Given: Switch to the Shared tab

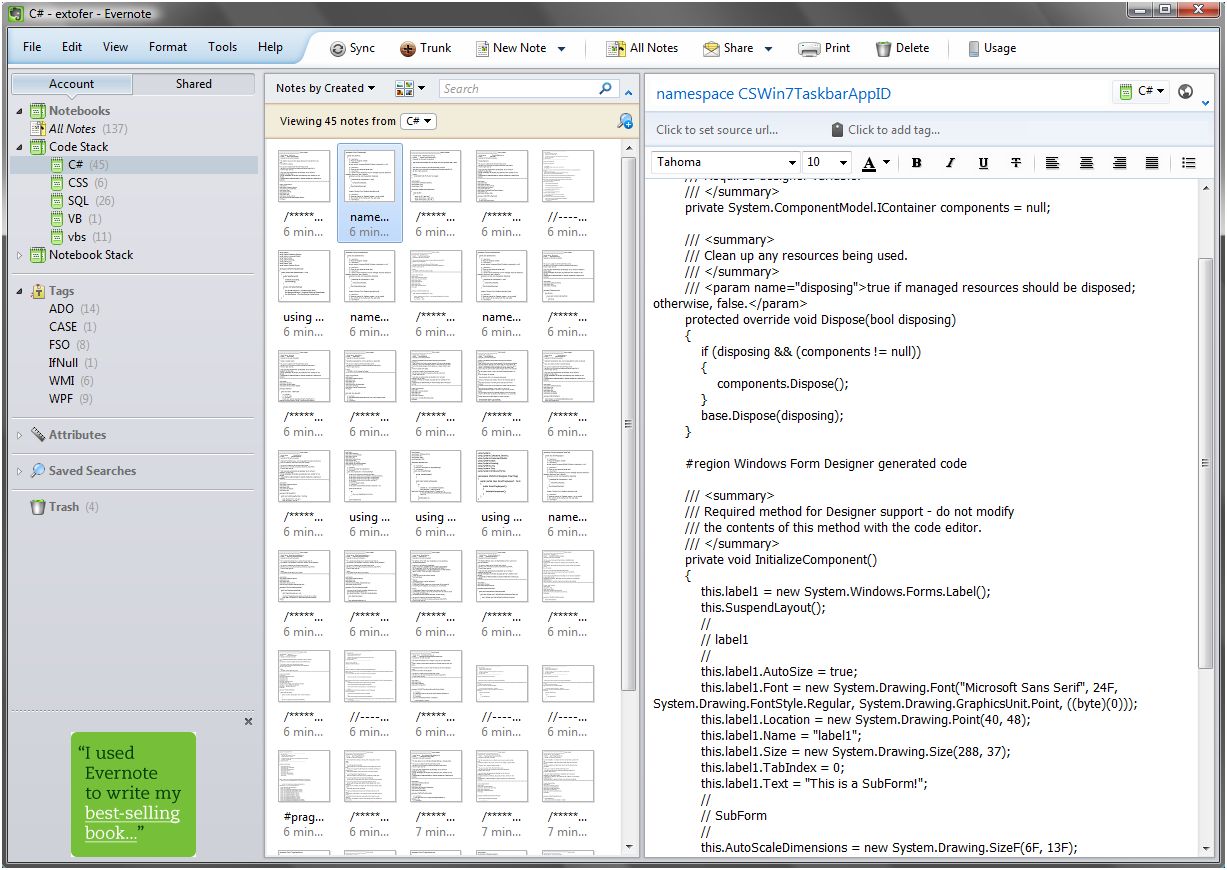Looking at the screenshot, I should 193,84.
